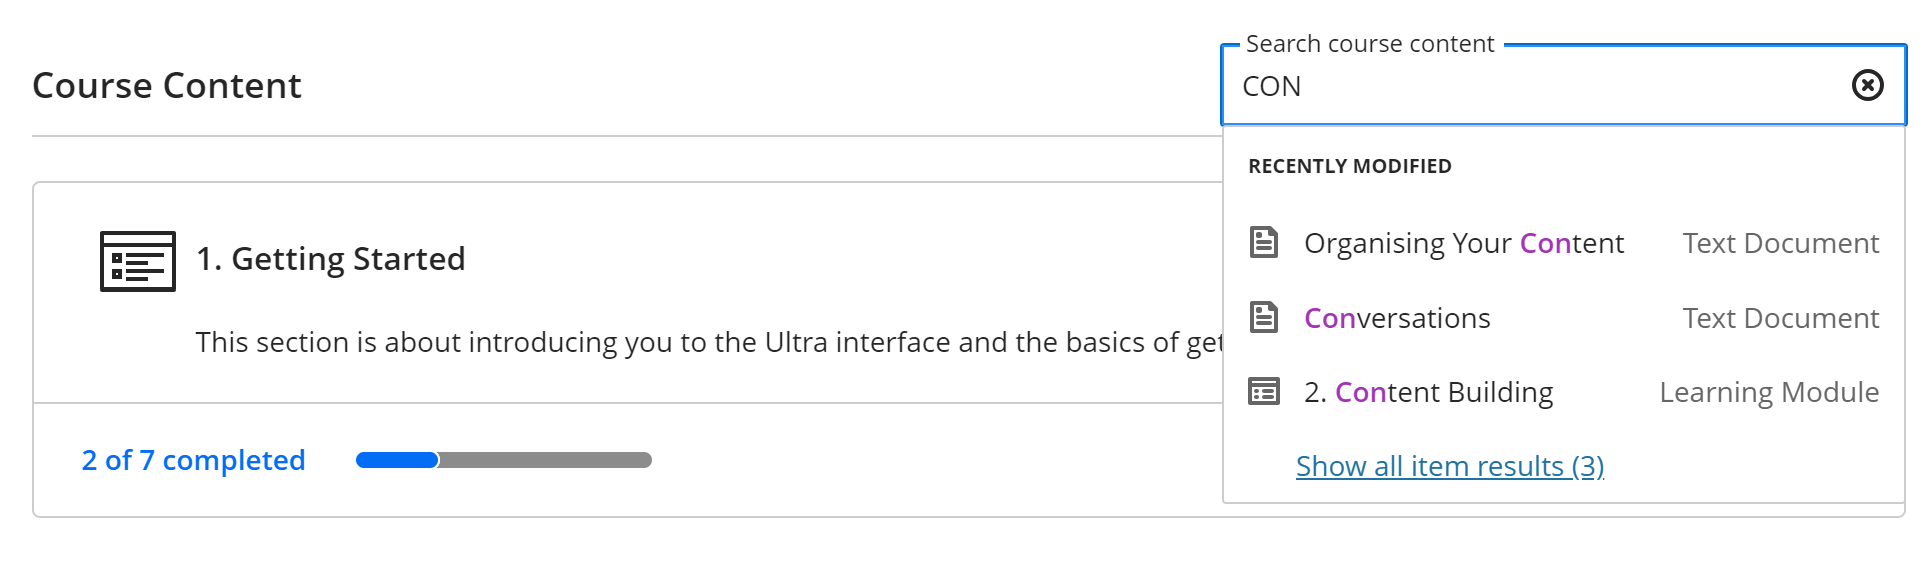
Task: Open the Organising Your Content search result
Action: pos(1463,243)
